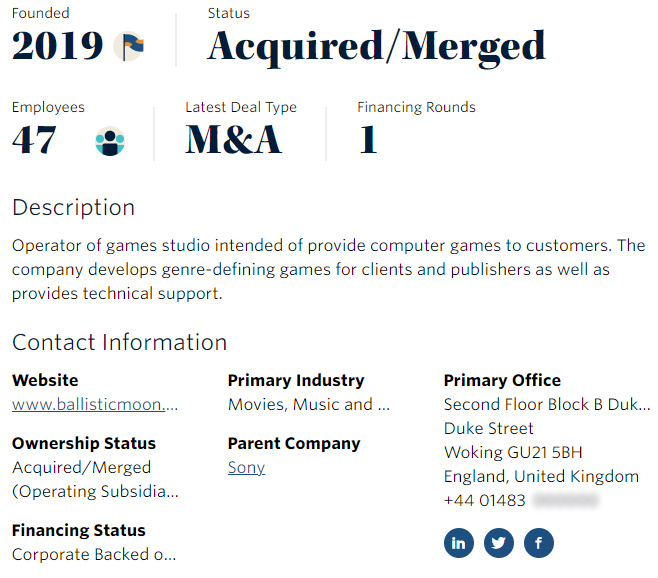Visit the www.ballisticmoon website link

(95, 405)
